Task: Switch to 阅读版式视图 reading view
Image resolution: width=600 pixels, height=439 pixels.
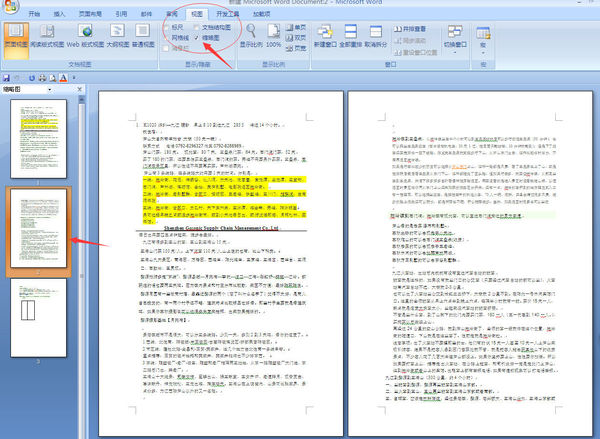Action: pyautogui.click(x=48, y=36)
